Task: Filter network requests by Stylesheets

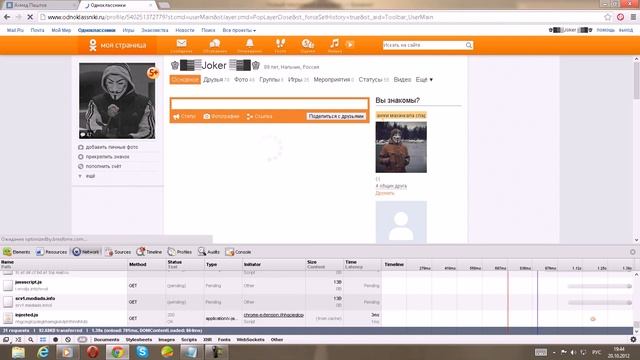Action: (138, 340)
